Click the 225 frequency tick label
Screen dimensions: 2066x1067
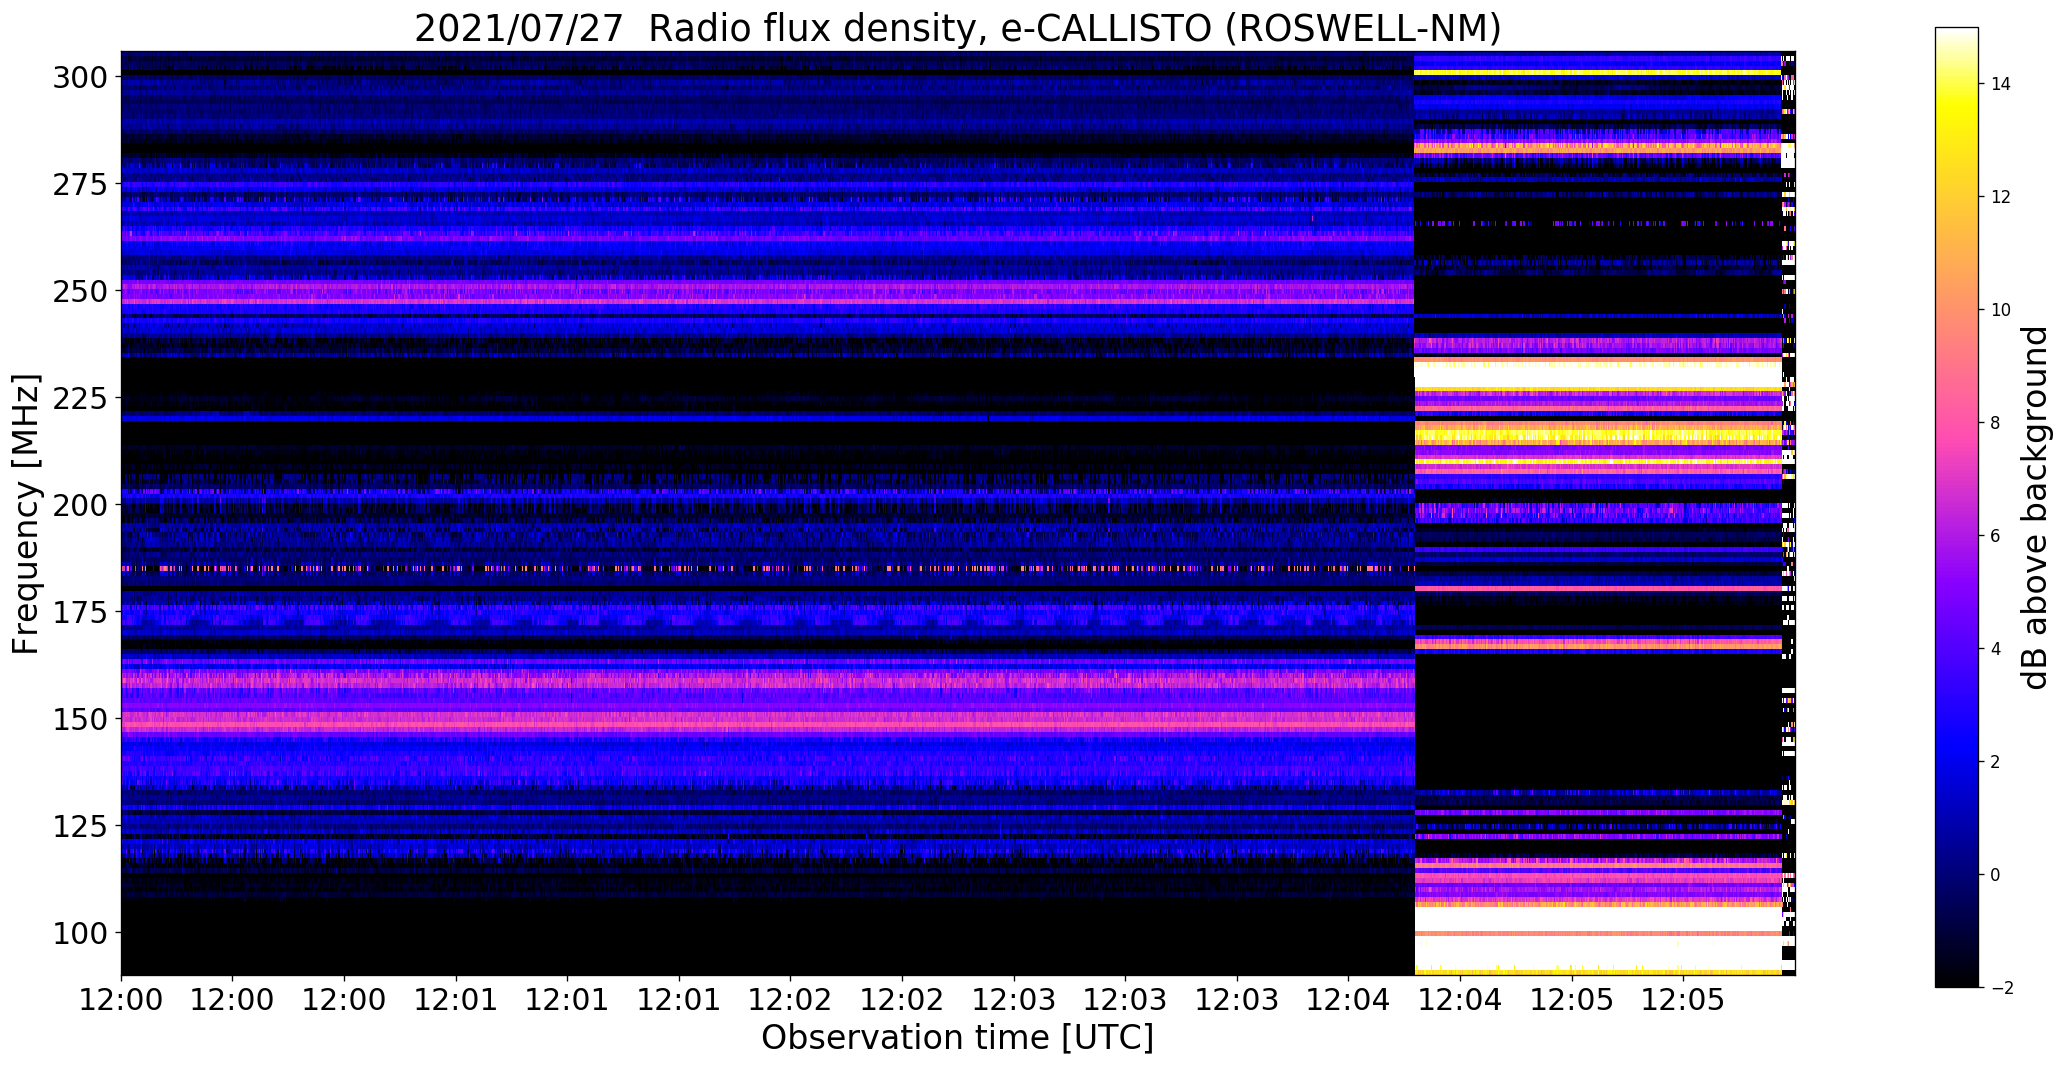point(82,399)
